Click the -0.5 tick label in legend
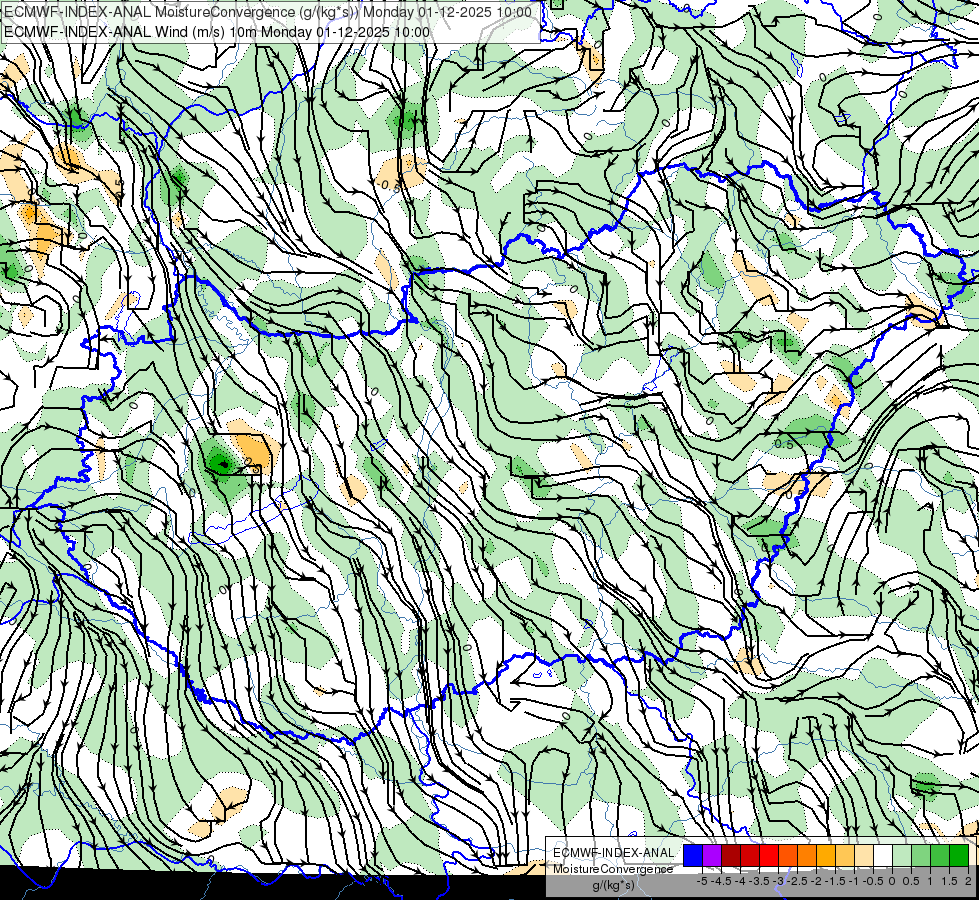The image size is (979, 900). [873, 881]
